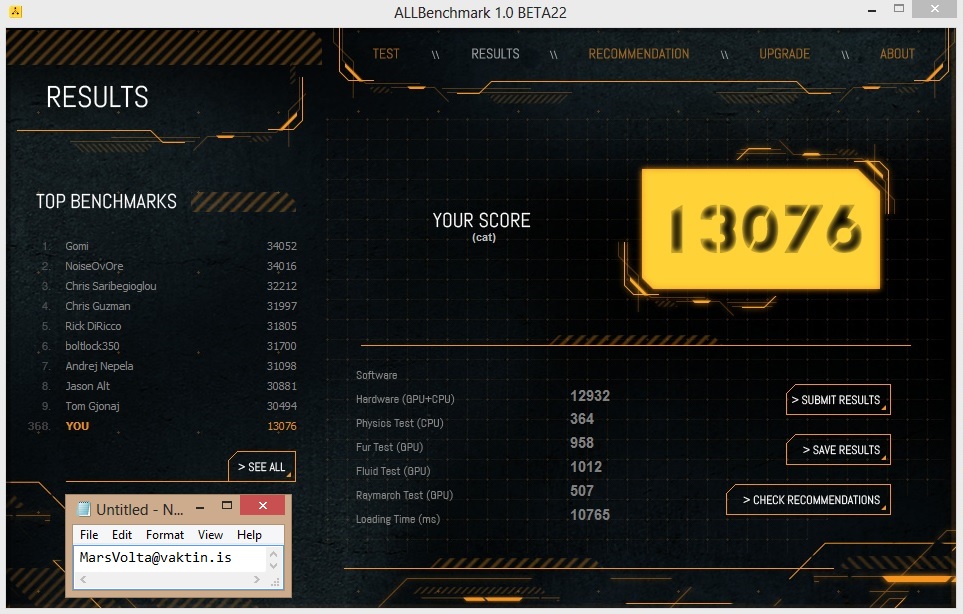Click the yellow 13076 score panel
Screen dimensions: 964x614
click(x=763, y=228)
